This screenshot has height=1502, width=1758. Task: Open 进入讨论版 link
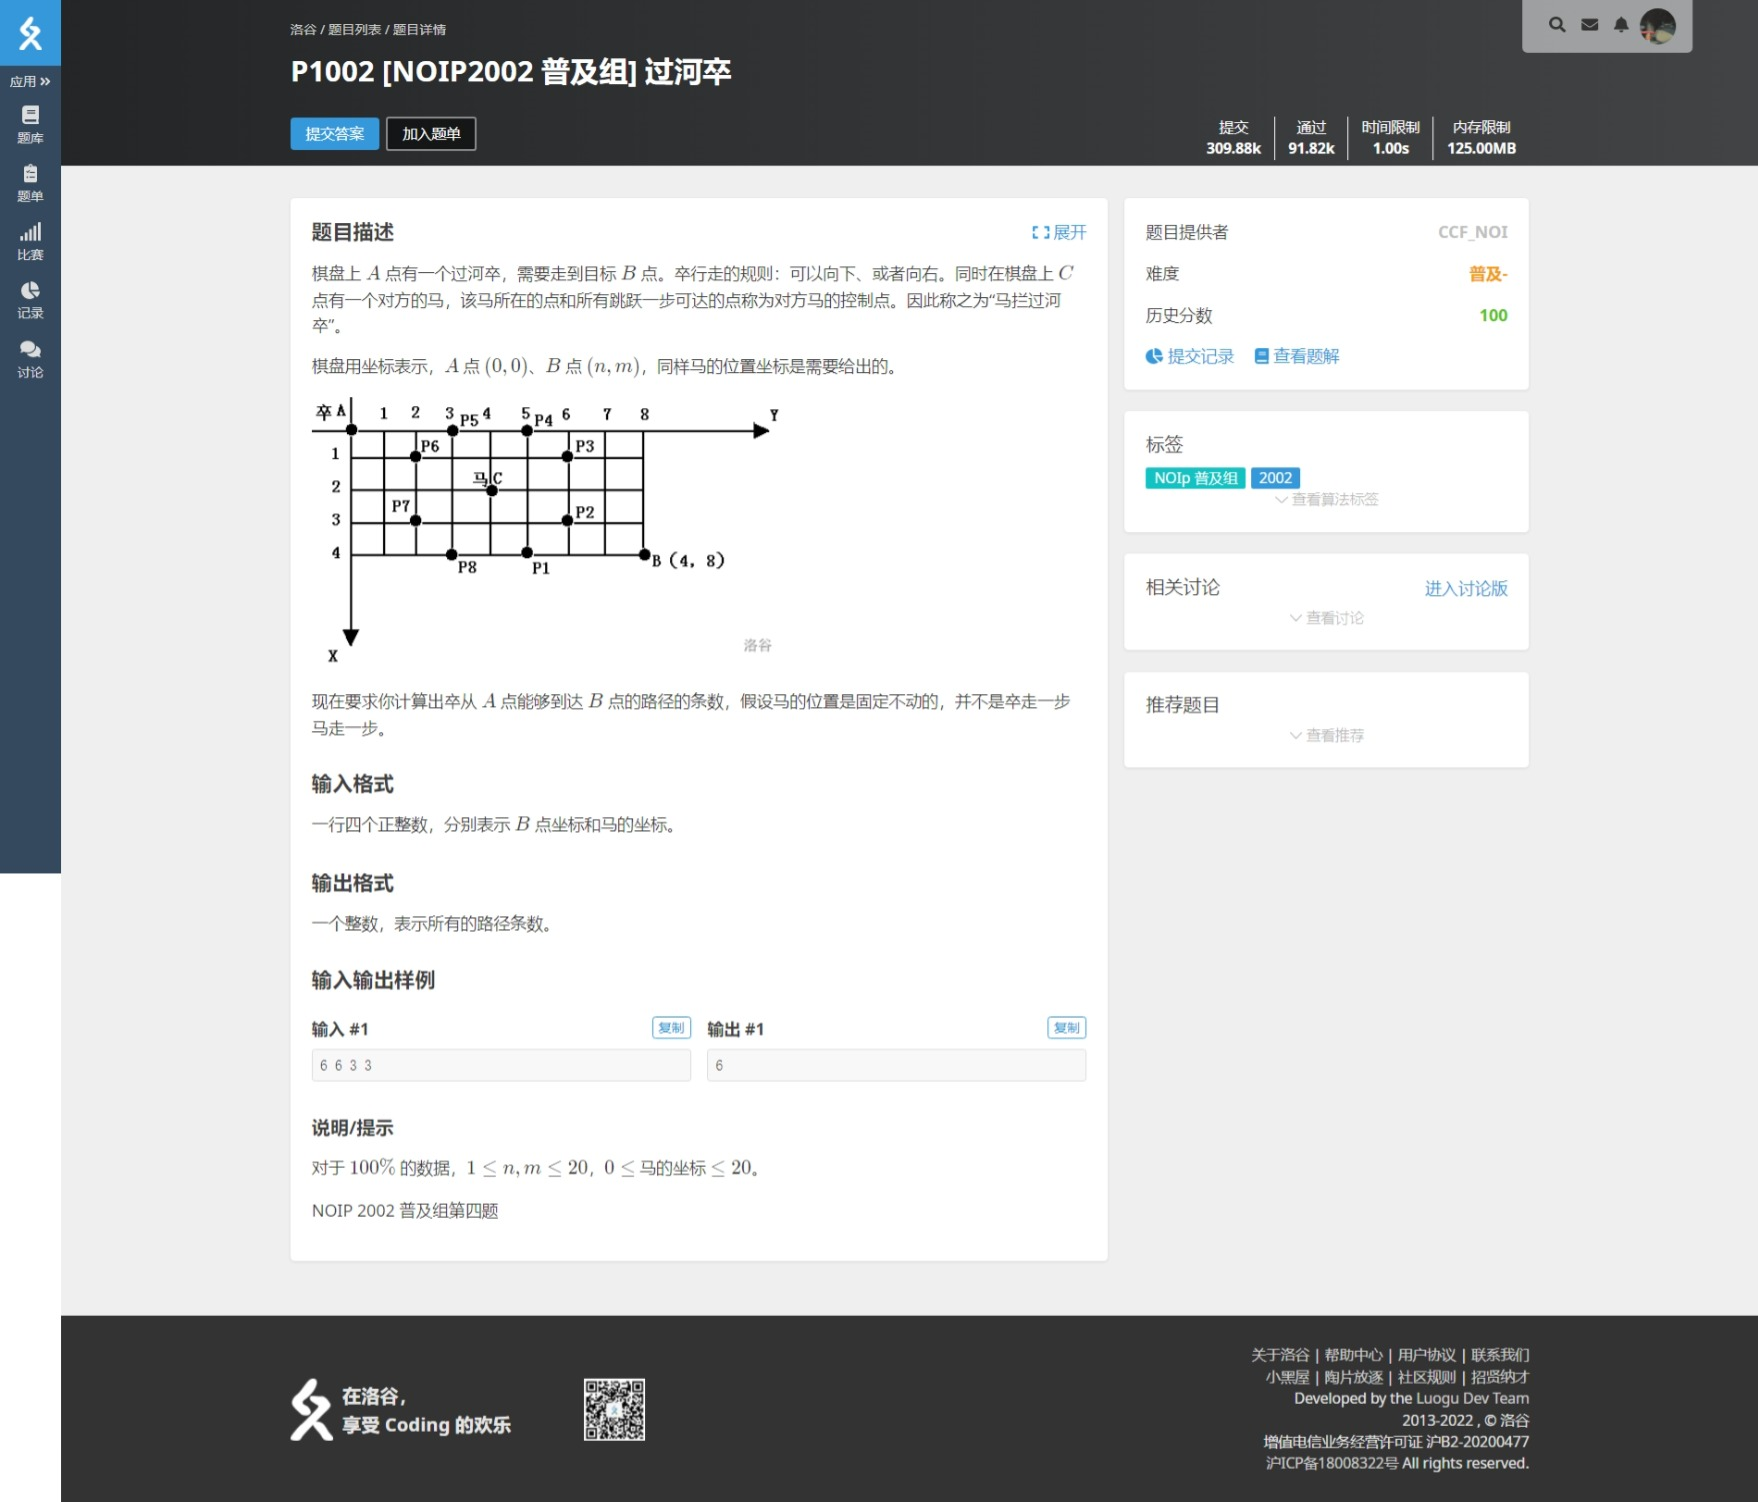pyautogui.click(x=1465, y=589)
